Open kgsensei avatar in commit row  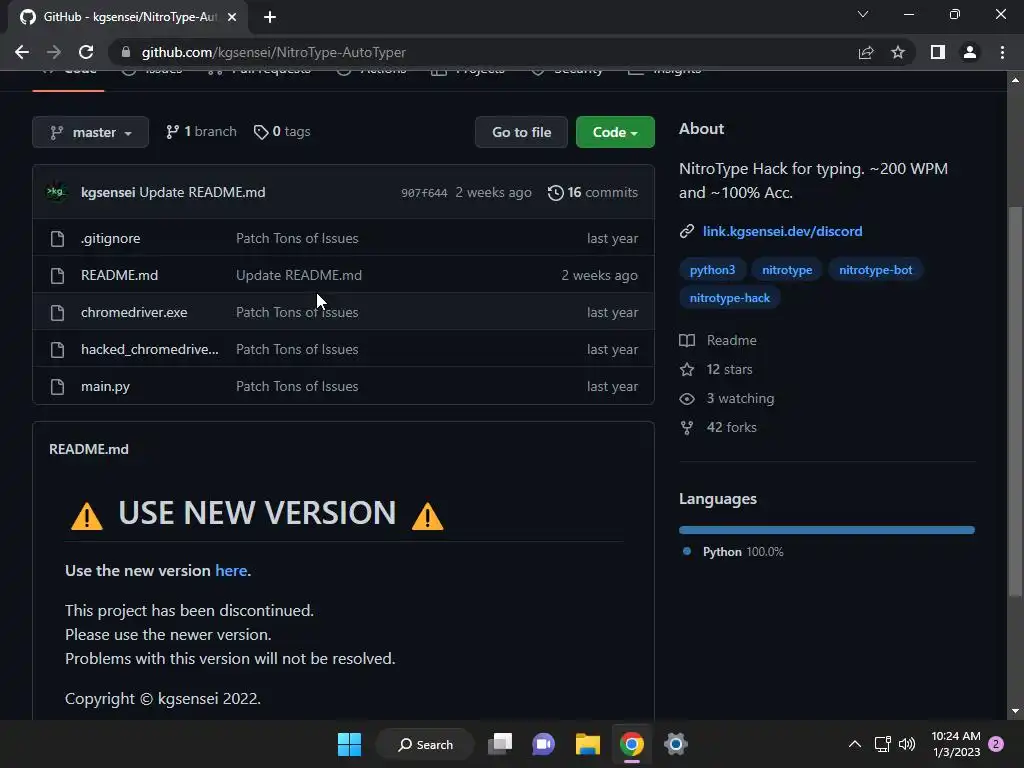click(x=56, y=192)
